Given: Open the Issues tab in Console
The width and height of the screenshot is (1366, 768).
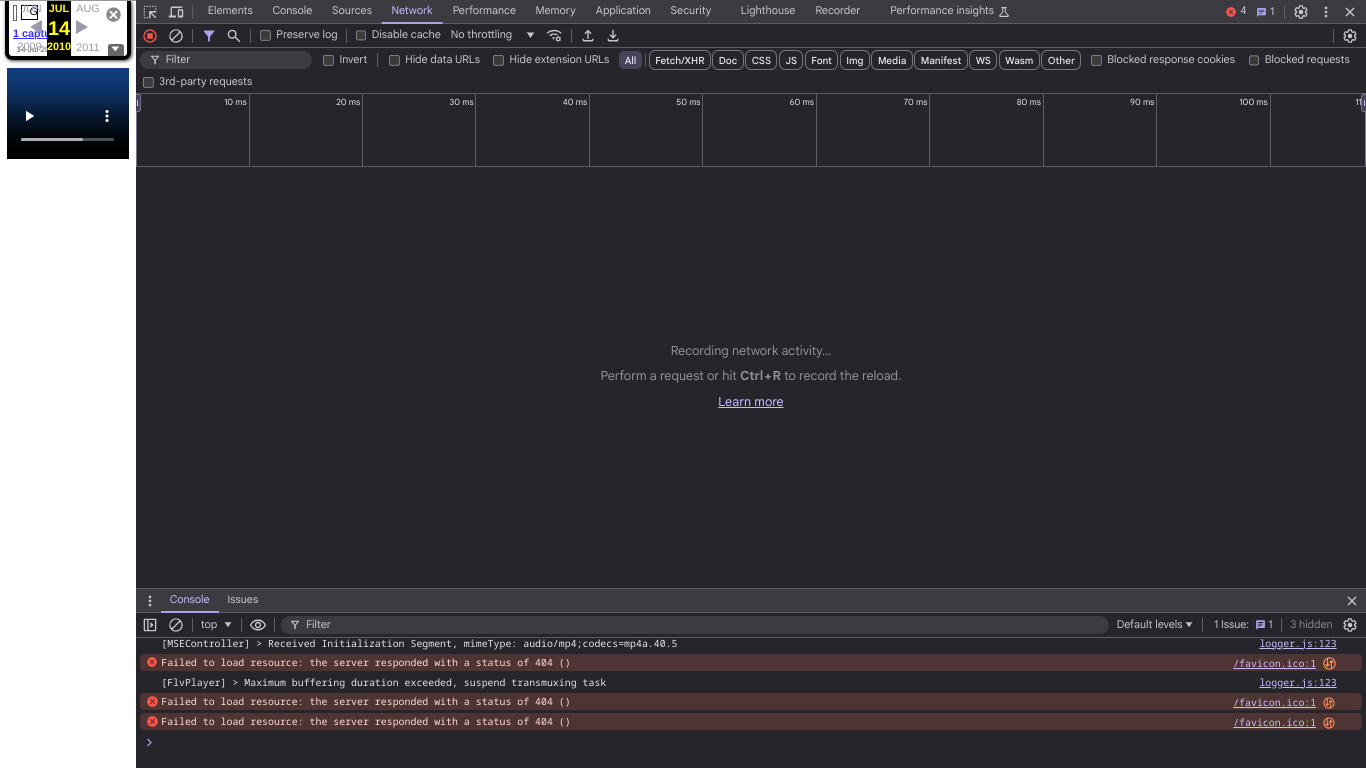Looking at the screenshot, I should click(x=242, y=599).
